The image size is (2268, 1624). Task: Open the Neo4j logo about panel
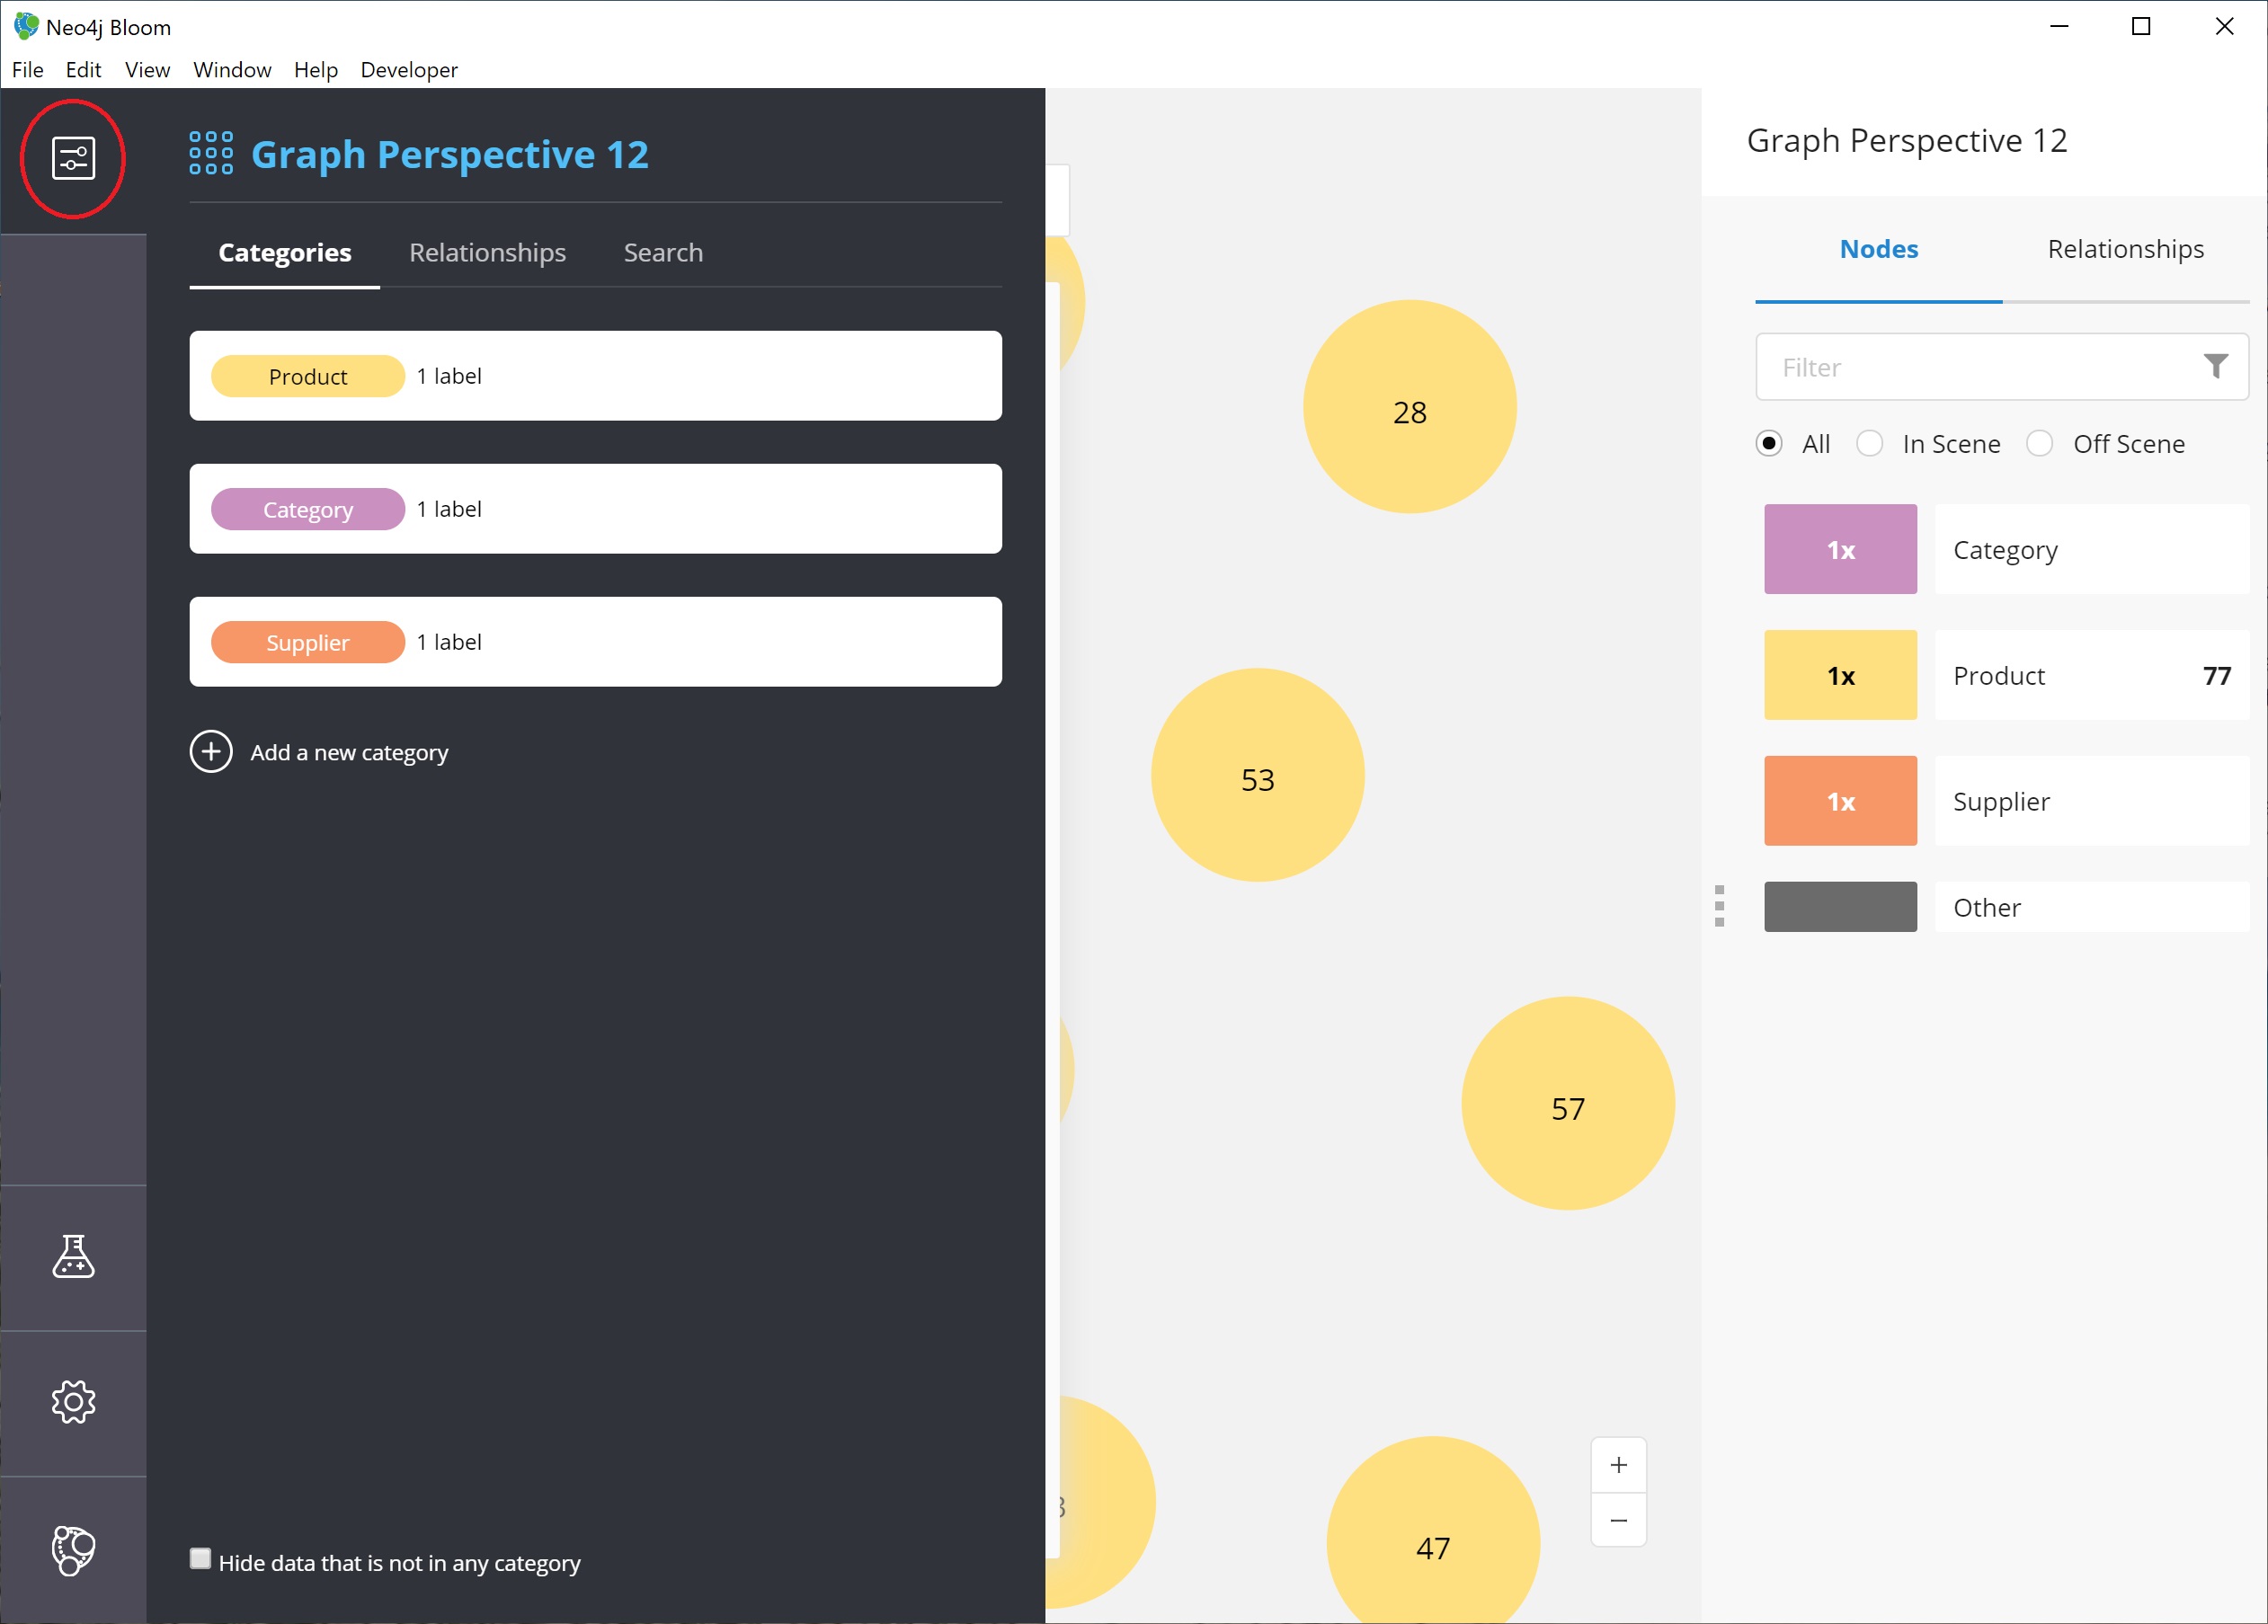73,1549
